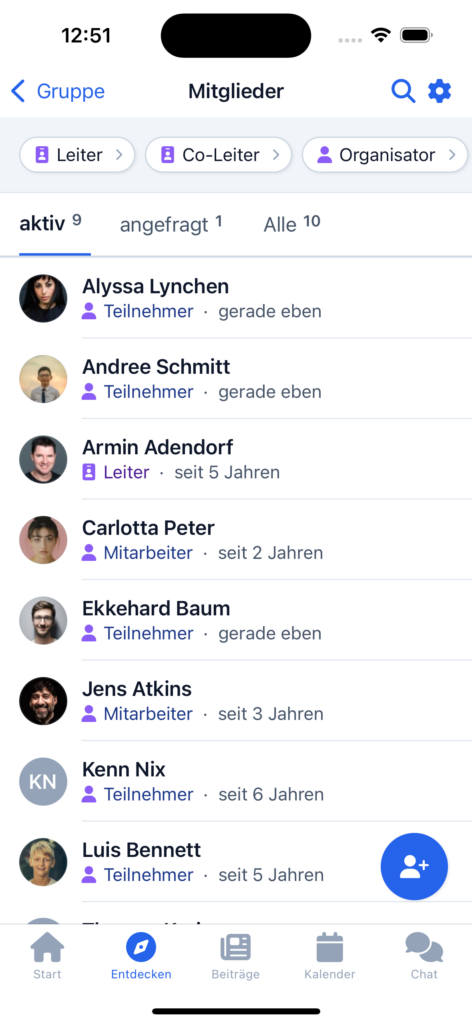Expand the Co-Leiter role filter chip
Viewport: 472px width, 1024px height.
click(218, 155)
